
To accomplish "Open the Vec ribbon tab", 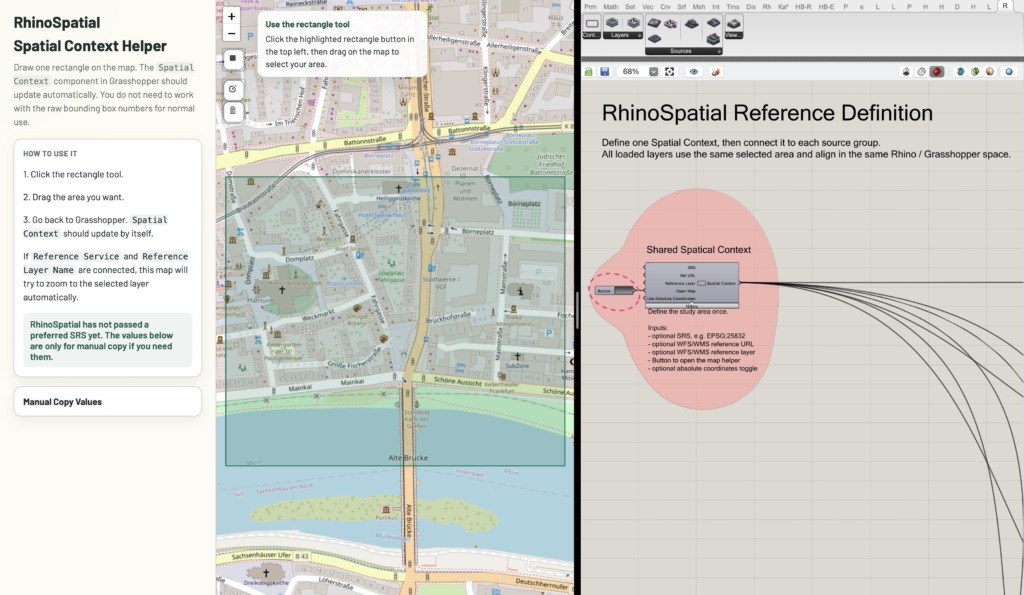I will pyautogui.click(x=648, y=7).
